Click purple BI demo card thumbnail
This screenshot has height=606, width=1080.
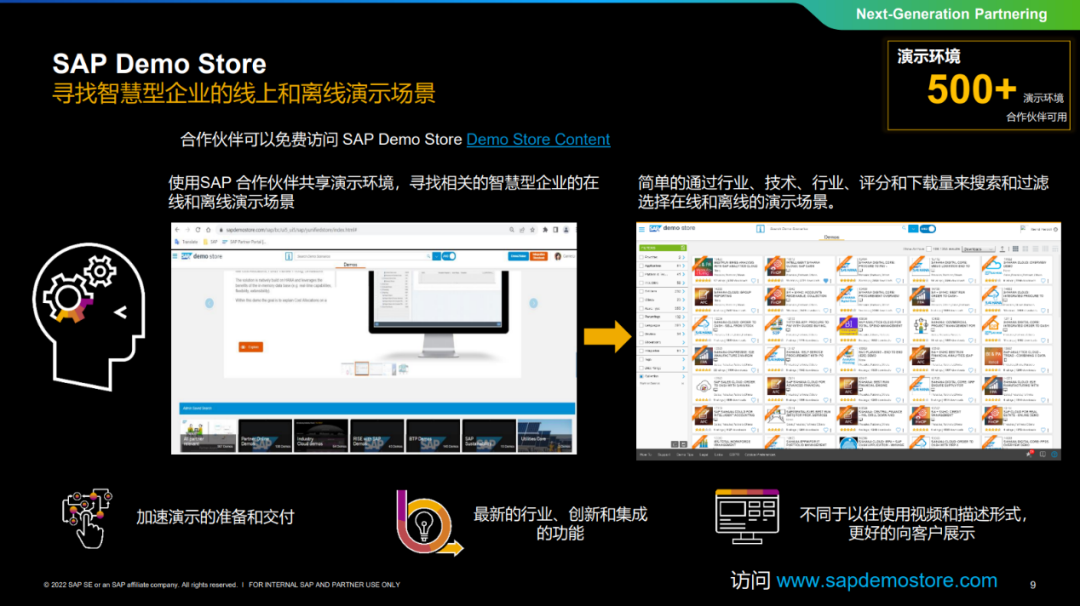point(848,326)
